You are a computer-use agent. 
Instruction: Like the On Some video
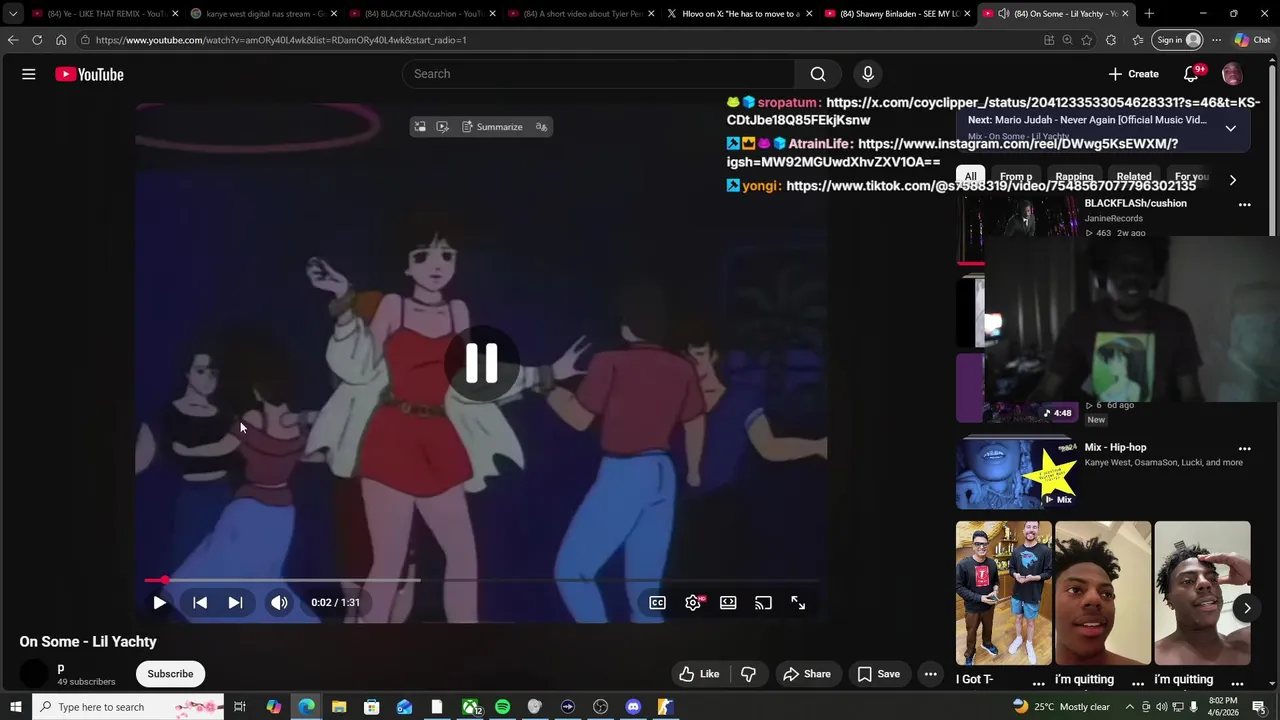[x=699, y=674]
